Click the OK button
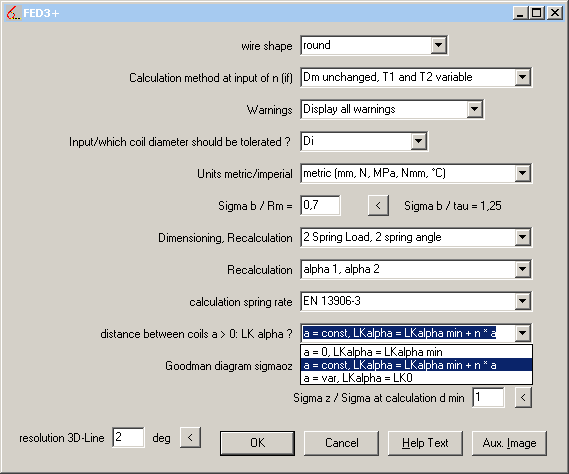 click(x=257, y=443)
